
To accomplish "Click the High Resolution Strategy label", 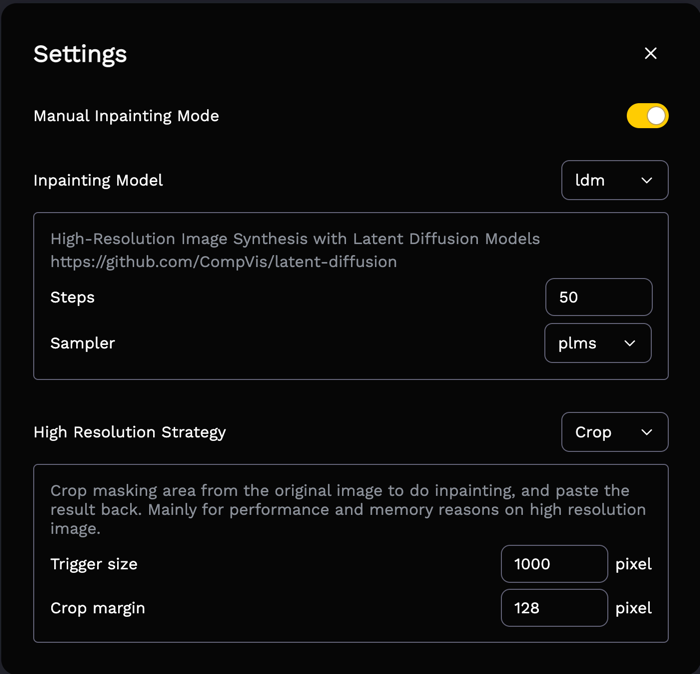I will tap(130, 432).
